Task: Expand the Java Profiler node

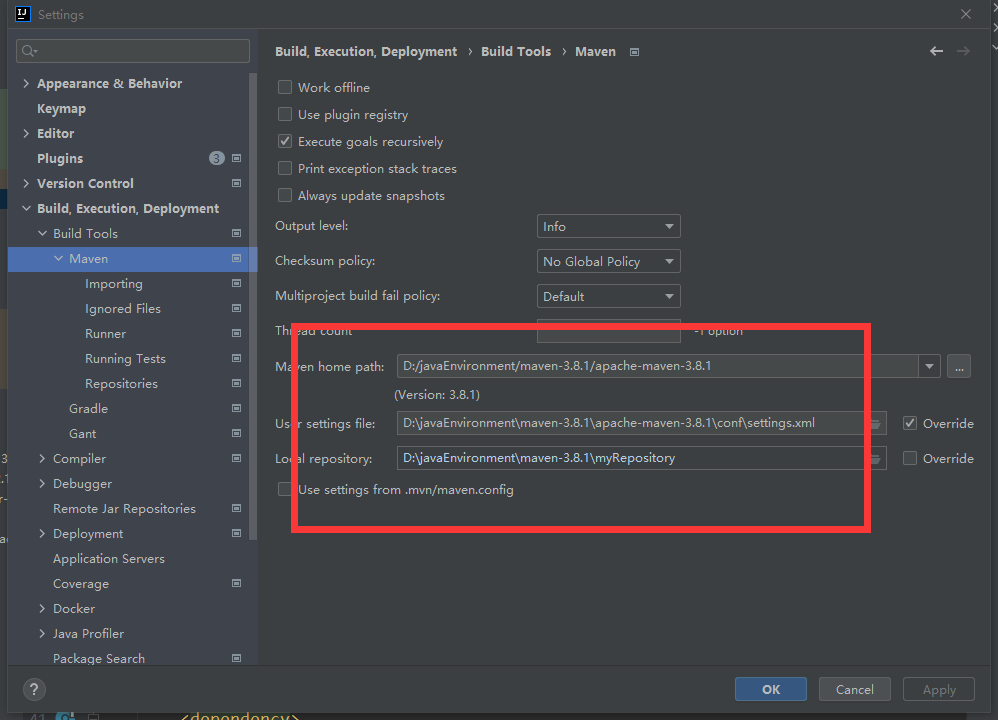Action: click(x=42, y=633)
